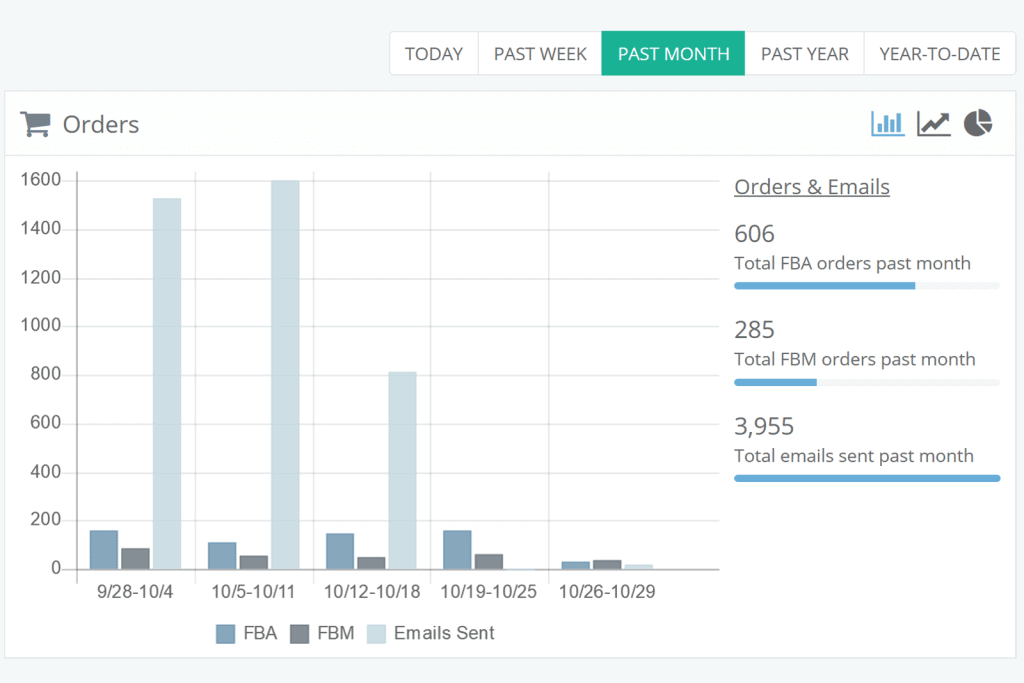1024x683 pixels.
Task: Select the PAST YEAR tab
Action: [804, 54]
